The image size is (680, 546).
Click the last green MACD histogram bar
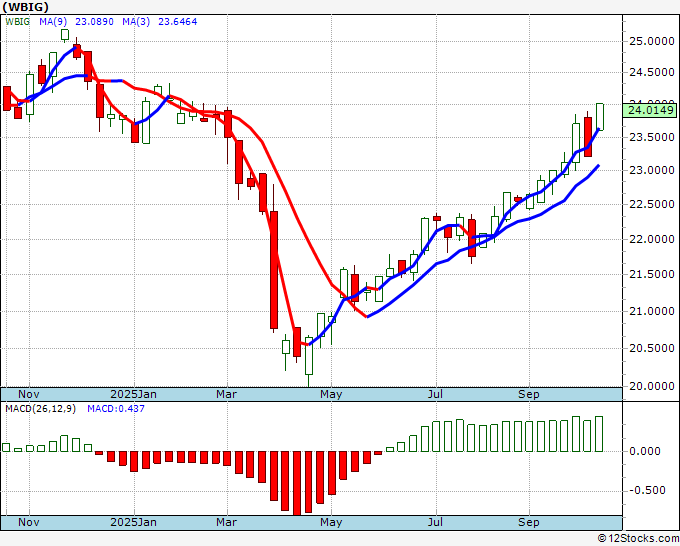coord(599,434)
